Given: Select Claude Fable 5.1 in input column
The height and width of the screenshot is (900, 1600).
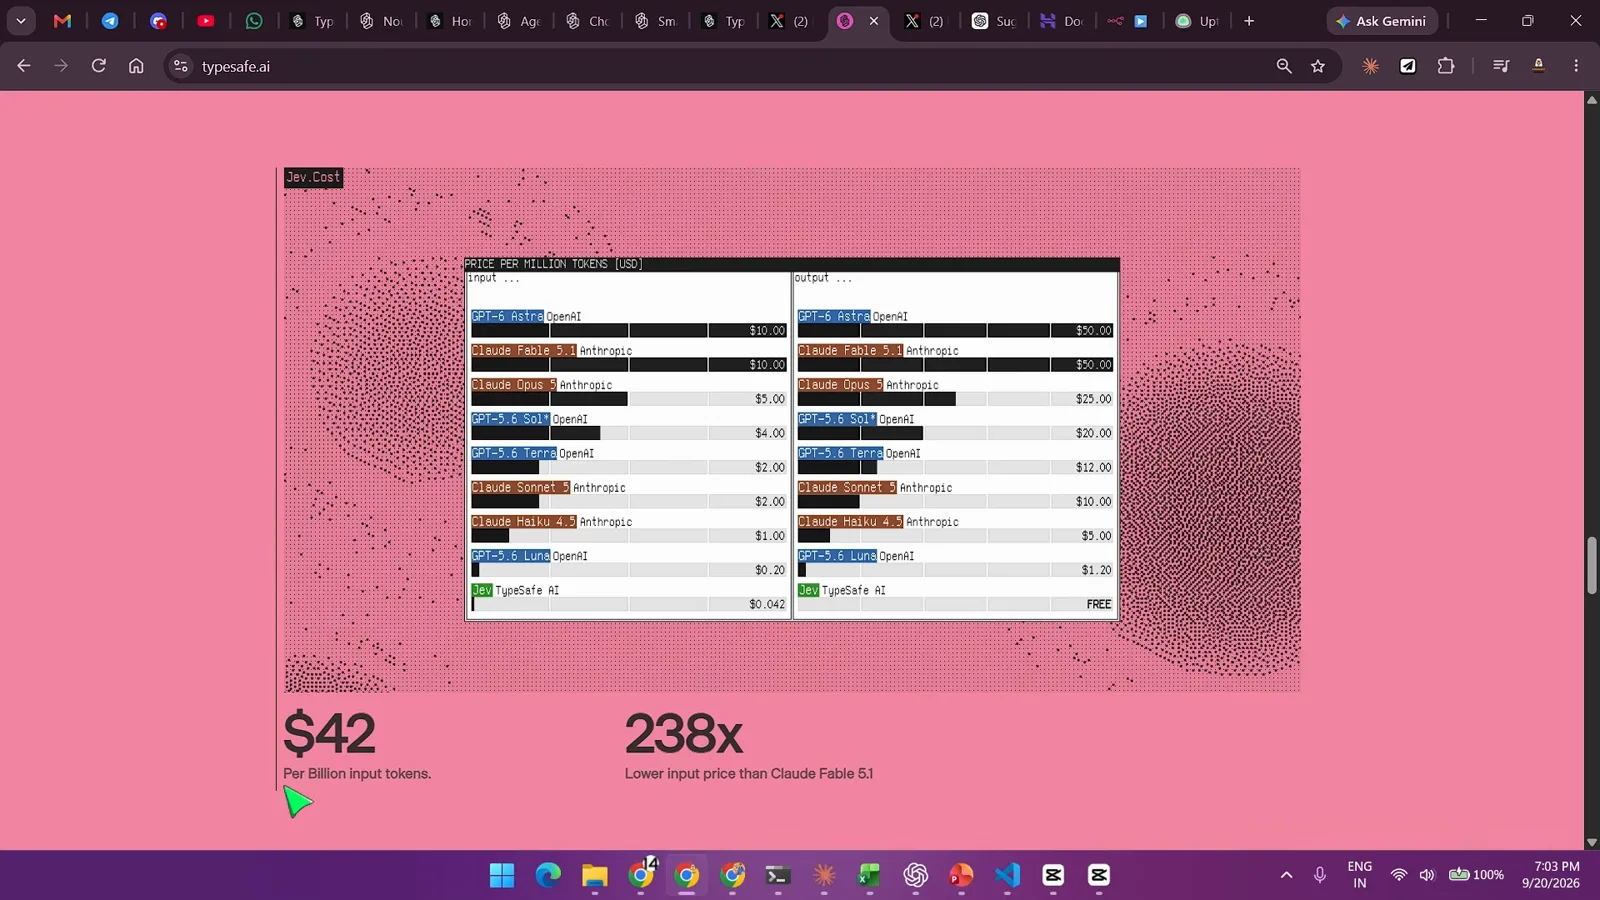Looking at the screenshot, I should coord(524,350).
